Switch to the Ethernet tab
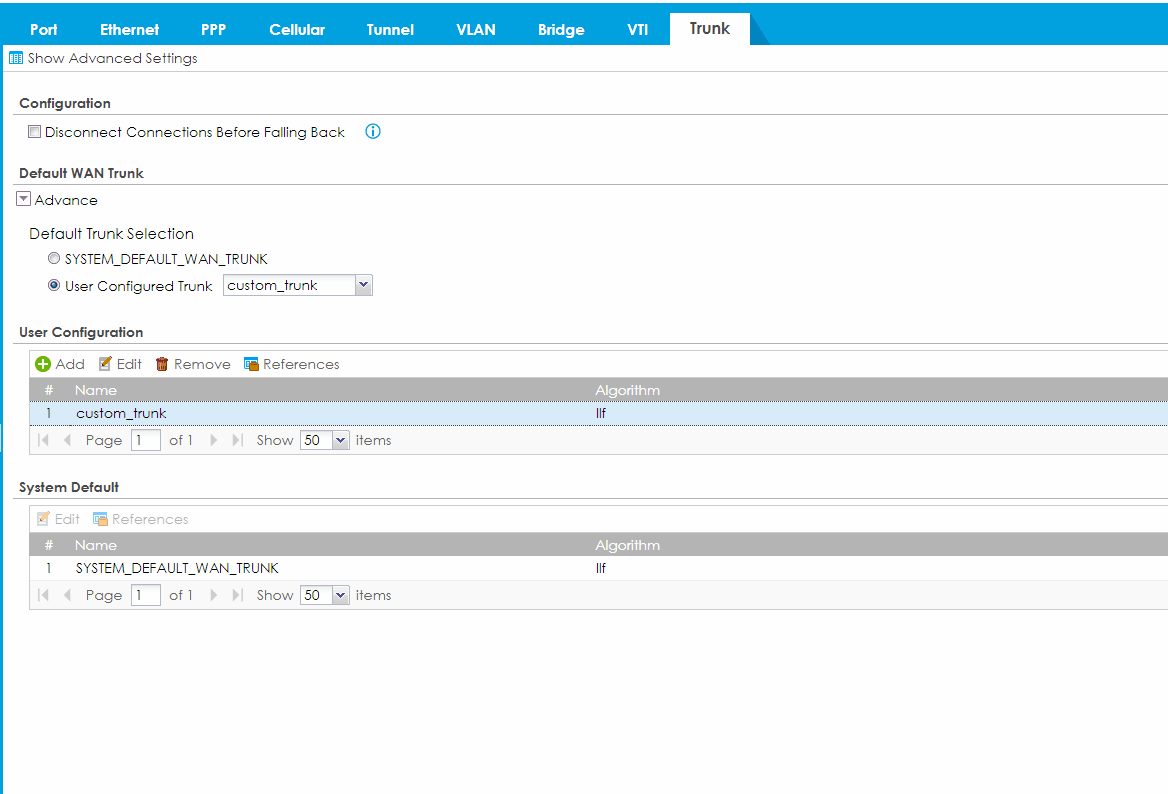1168x794 pixels. (x=129, y=29)
